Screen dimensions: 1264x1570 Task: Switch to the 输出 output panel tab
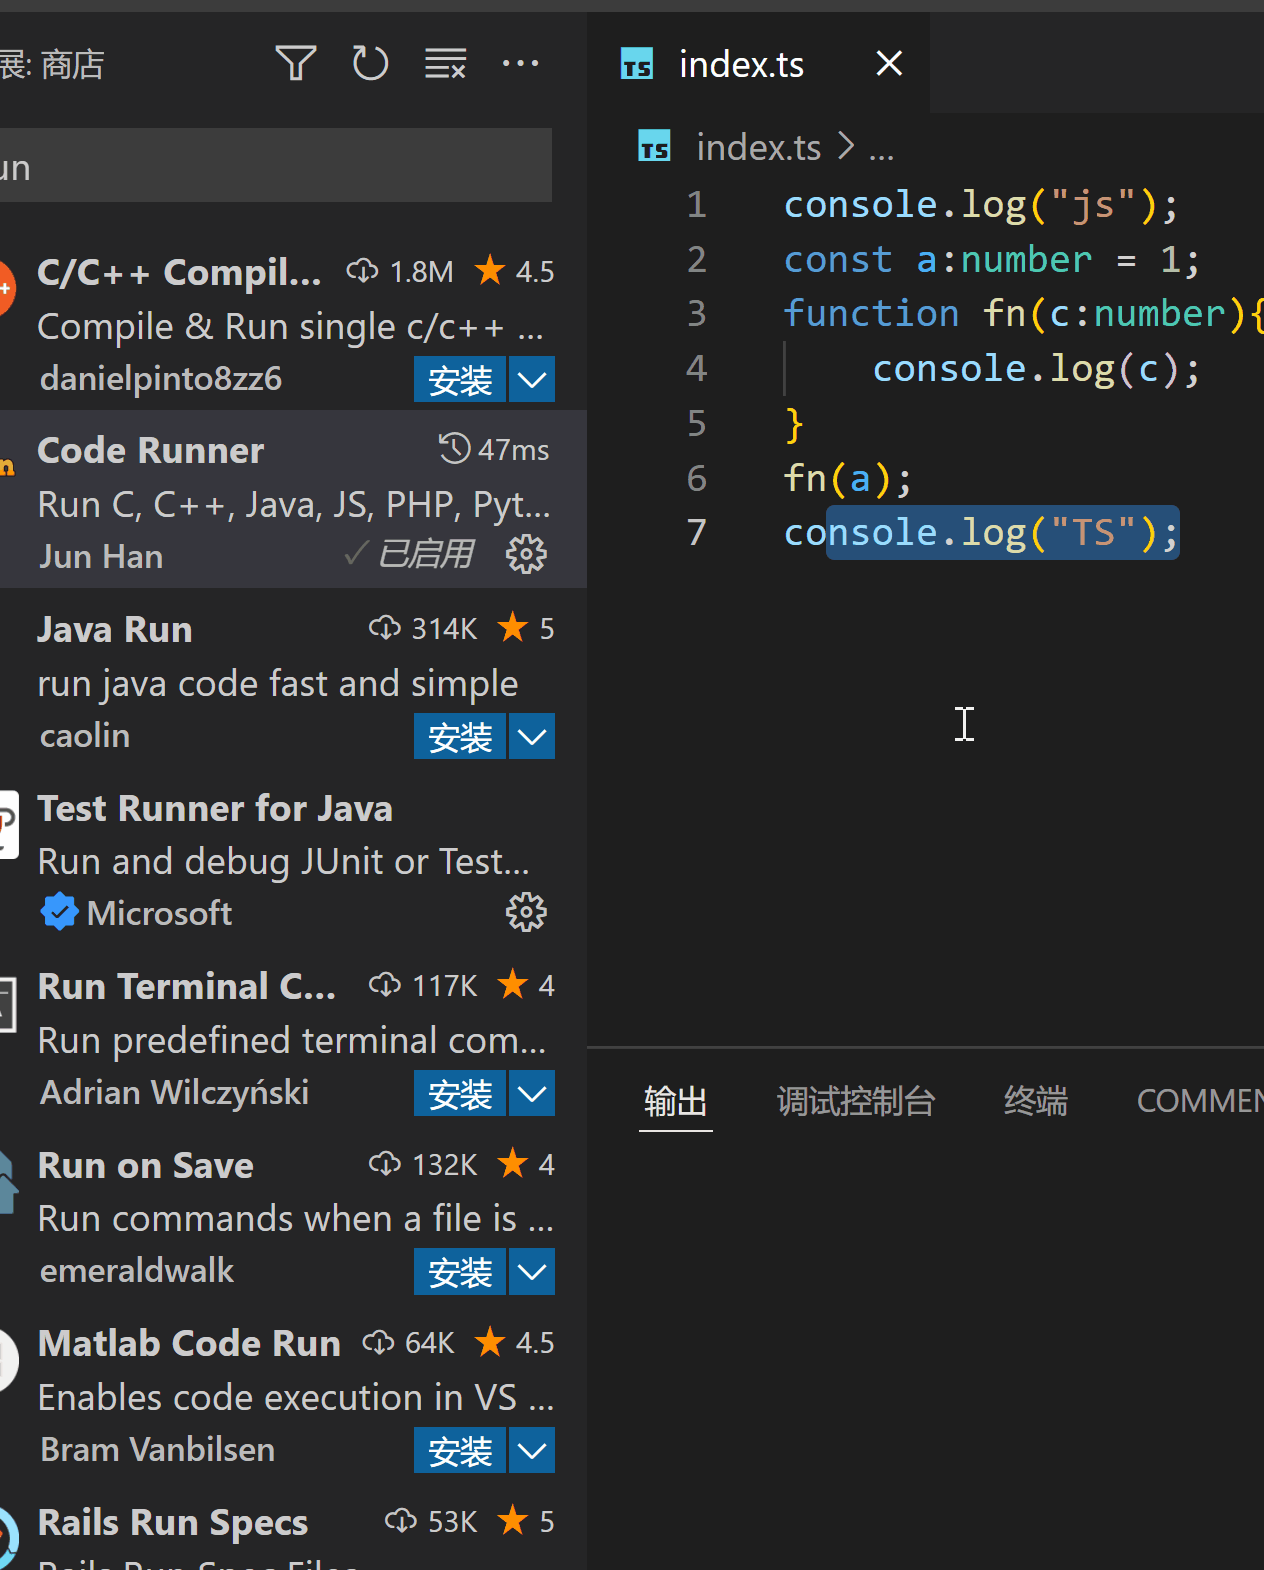pos(676,1101)
